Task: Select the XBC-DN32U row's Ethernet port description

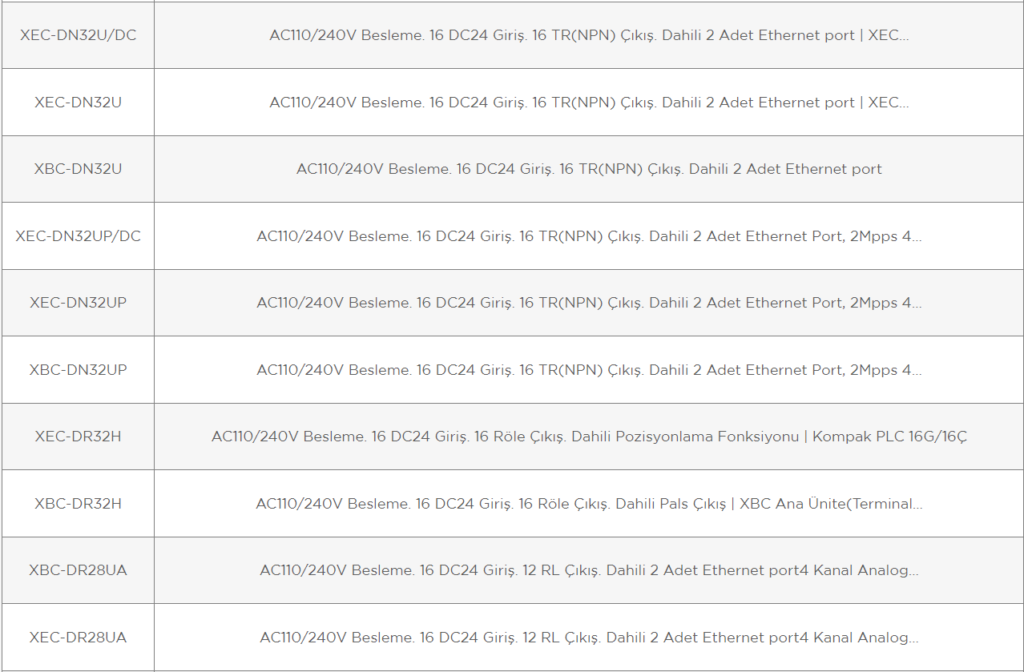Action: [589, 169]
